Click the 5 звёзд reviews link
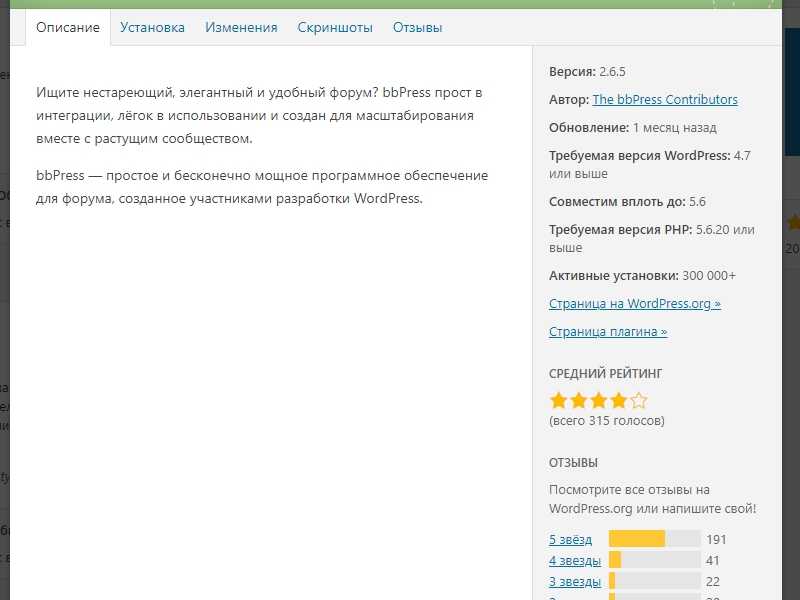800x600 pixels. (x=570, y=539)
